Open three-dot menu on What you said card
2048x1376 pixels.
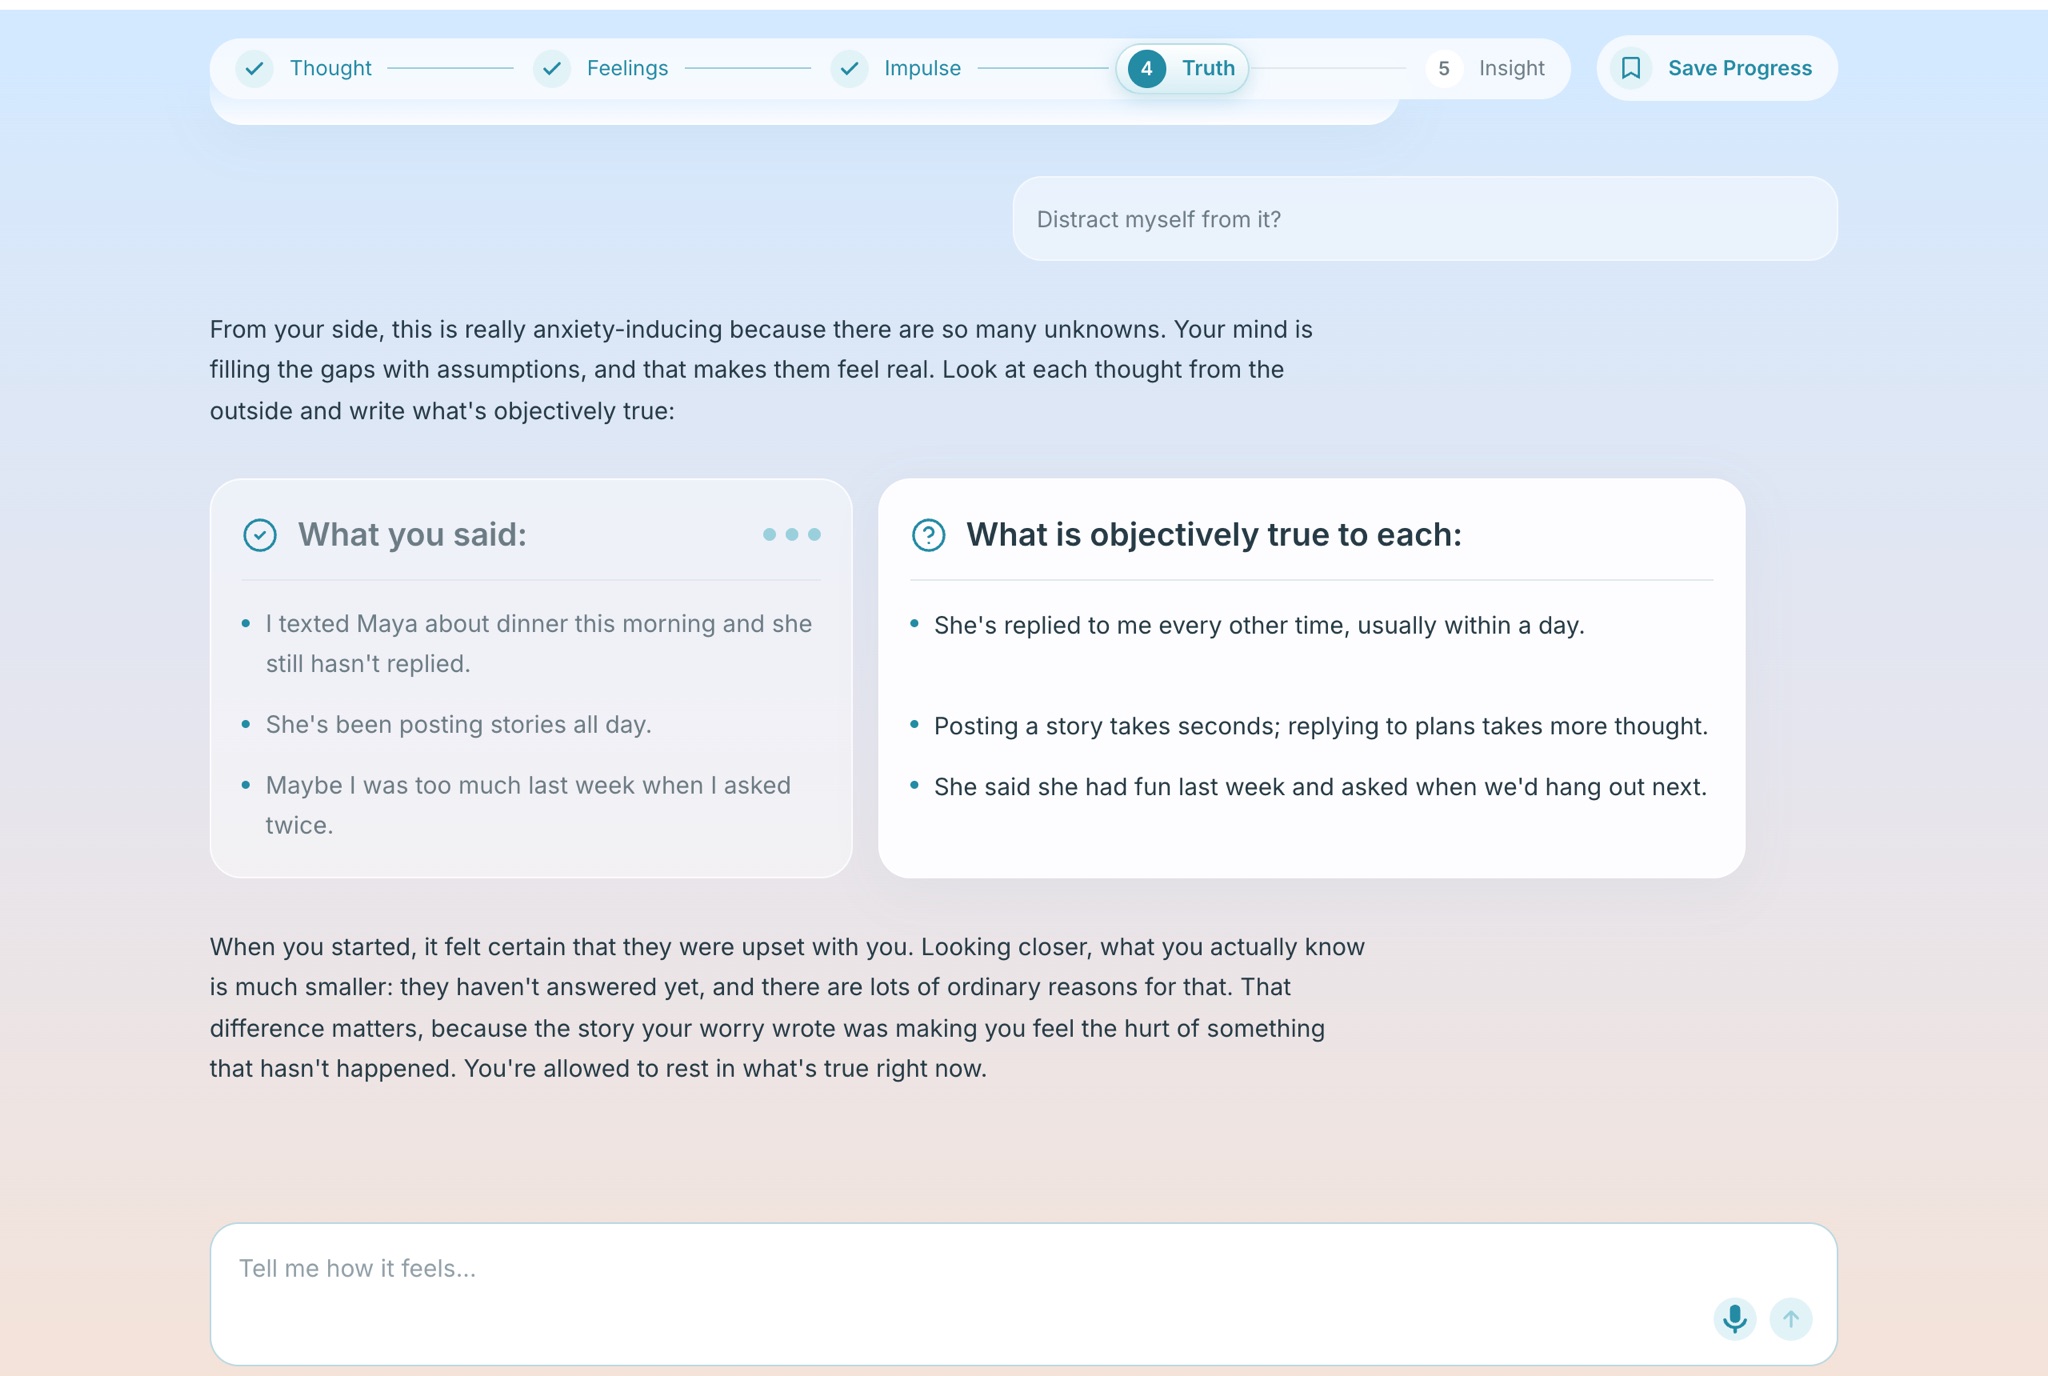[791, 535]
